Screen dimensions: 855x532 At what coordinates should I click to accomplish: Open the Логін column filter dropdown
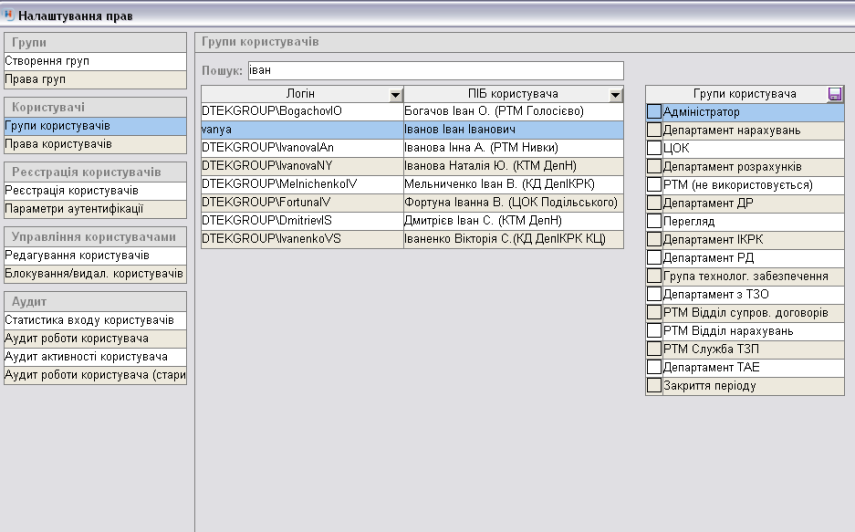(x=395, y=94)
